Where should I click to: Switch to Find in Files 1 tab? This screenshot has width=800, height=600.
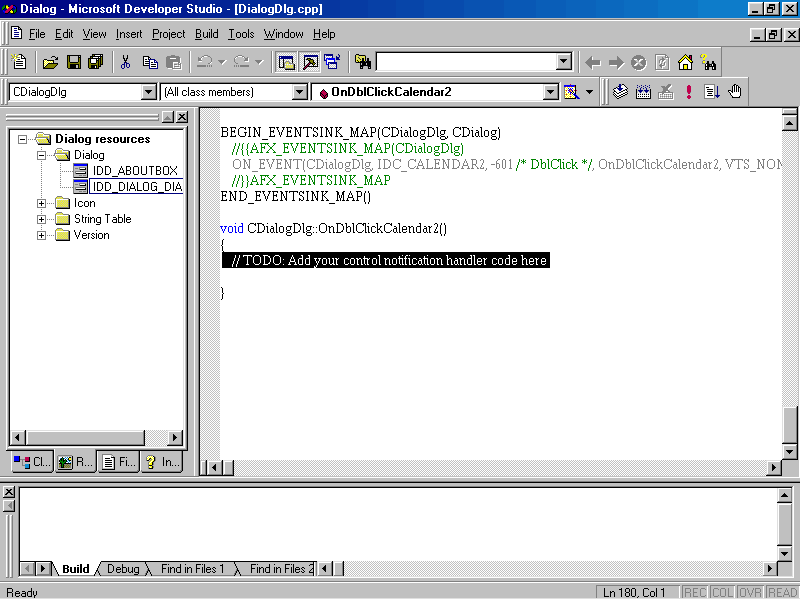(192, 569)
